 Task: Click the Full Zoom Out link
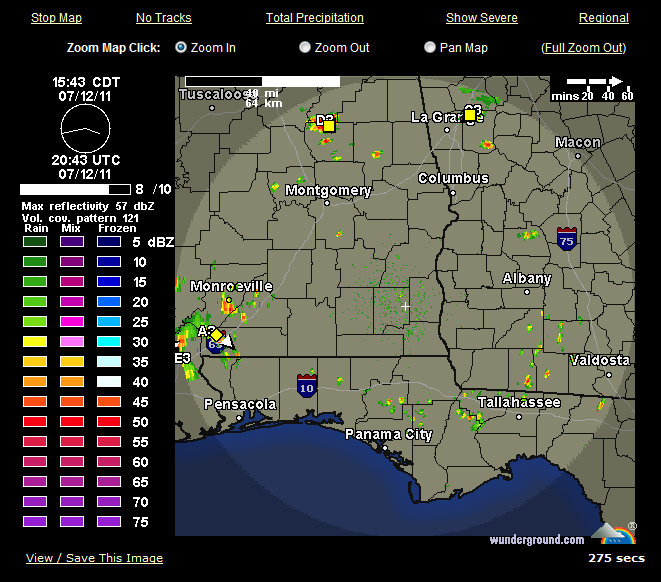(x=583, y=48)
